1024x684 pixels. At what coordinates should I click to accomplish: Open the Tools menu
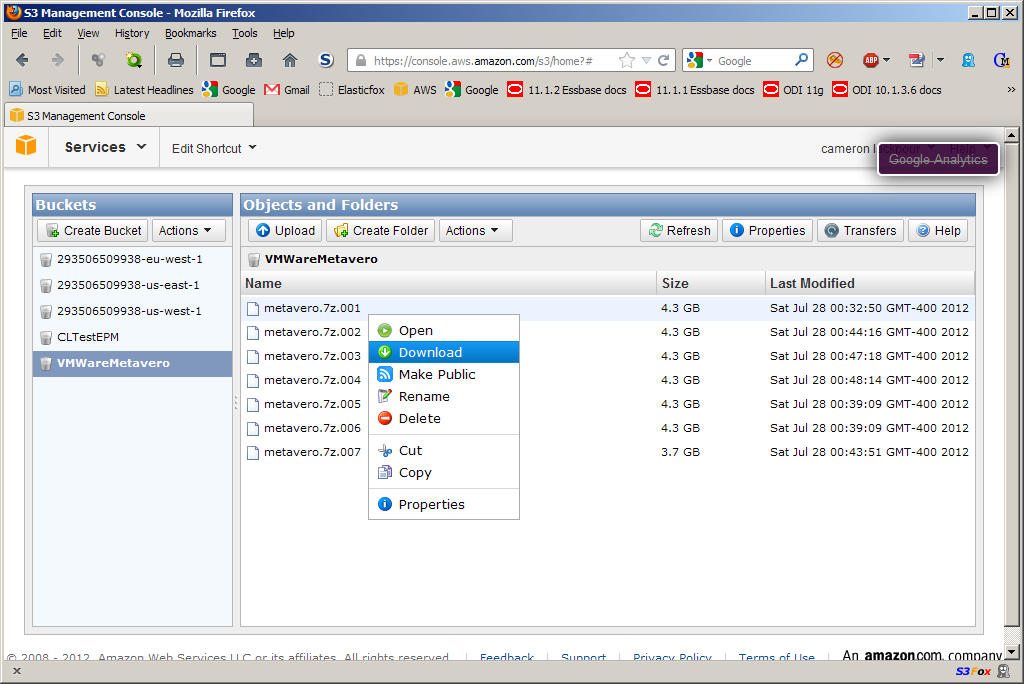[x=244, y=33]
